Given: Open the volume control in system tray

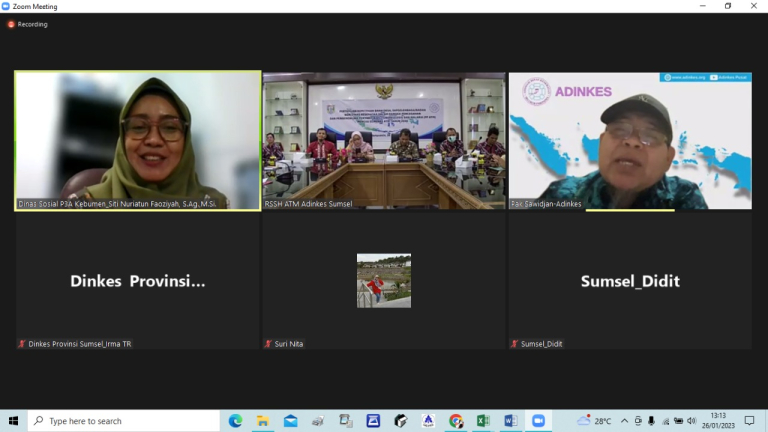Looking at the screenshot, I should [x=692, y=421].
